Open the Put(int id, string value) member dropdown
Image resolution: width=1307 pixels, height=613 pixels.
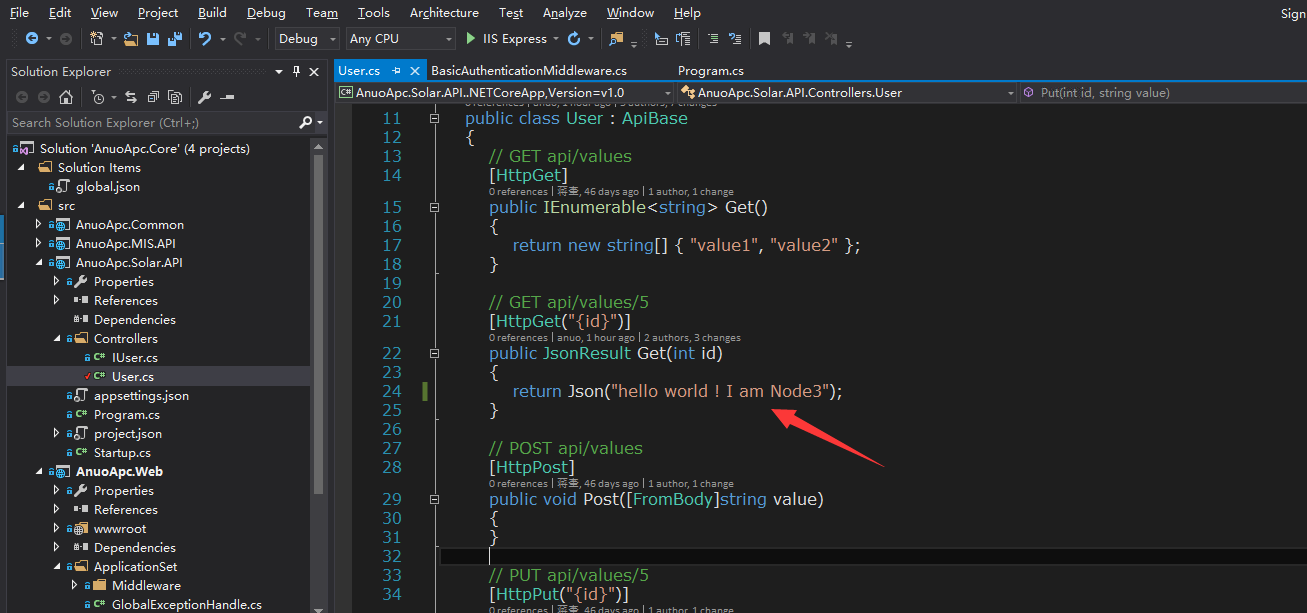1162,92
